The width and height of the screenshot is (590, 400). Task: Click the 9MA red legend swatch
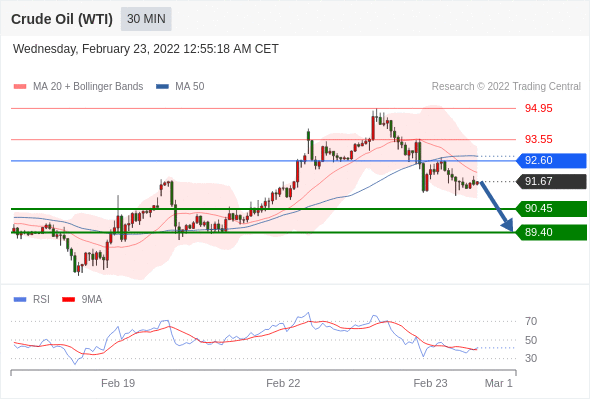tap(68, 300)
